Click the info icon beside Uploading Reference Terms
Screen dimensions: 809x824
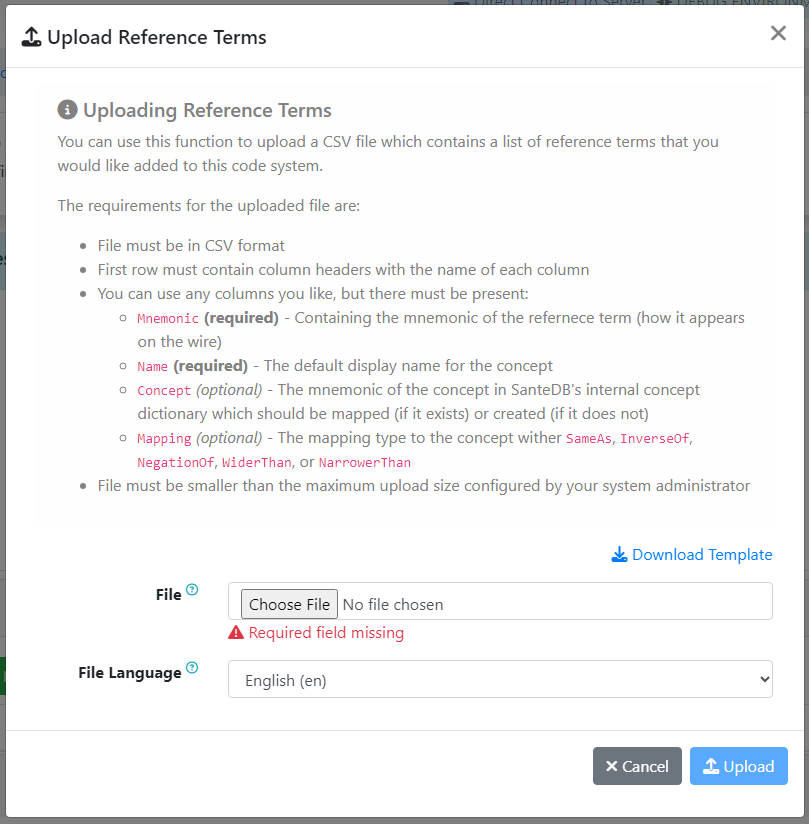click(67, 110)
